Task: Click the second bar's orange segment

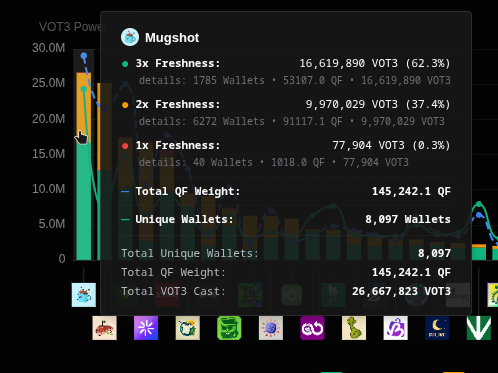Action: pos(99,127)
